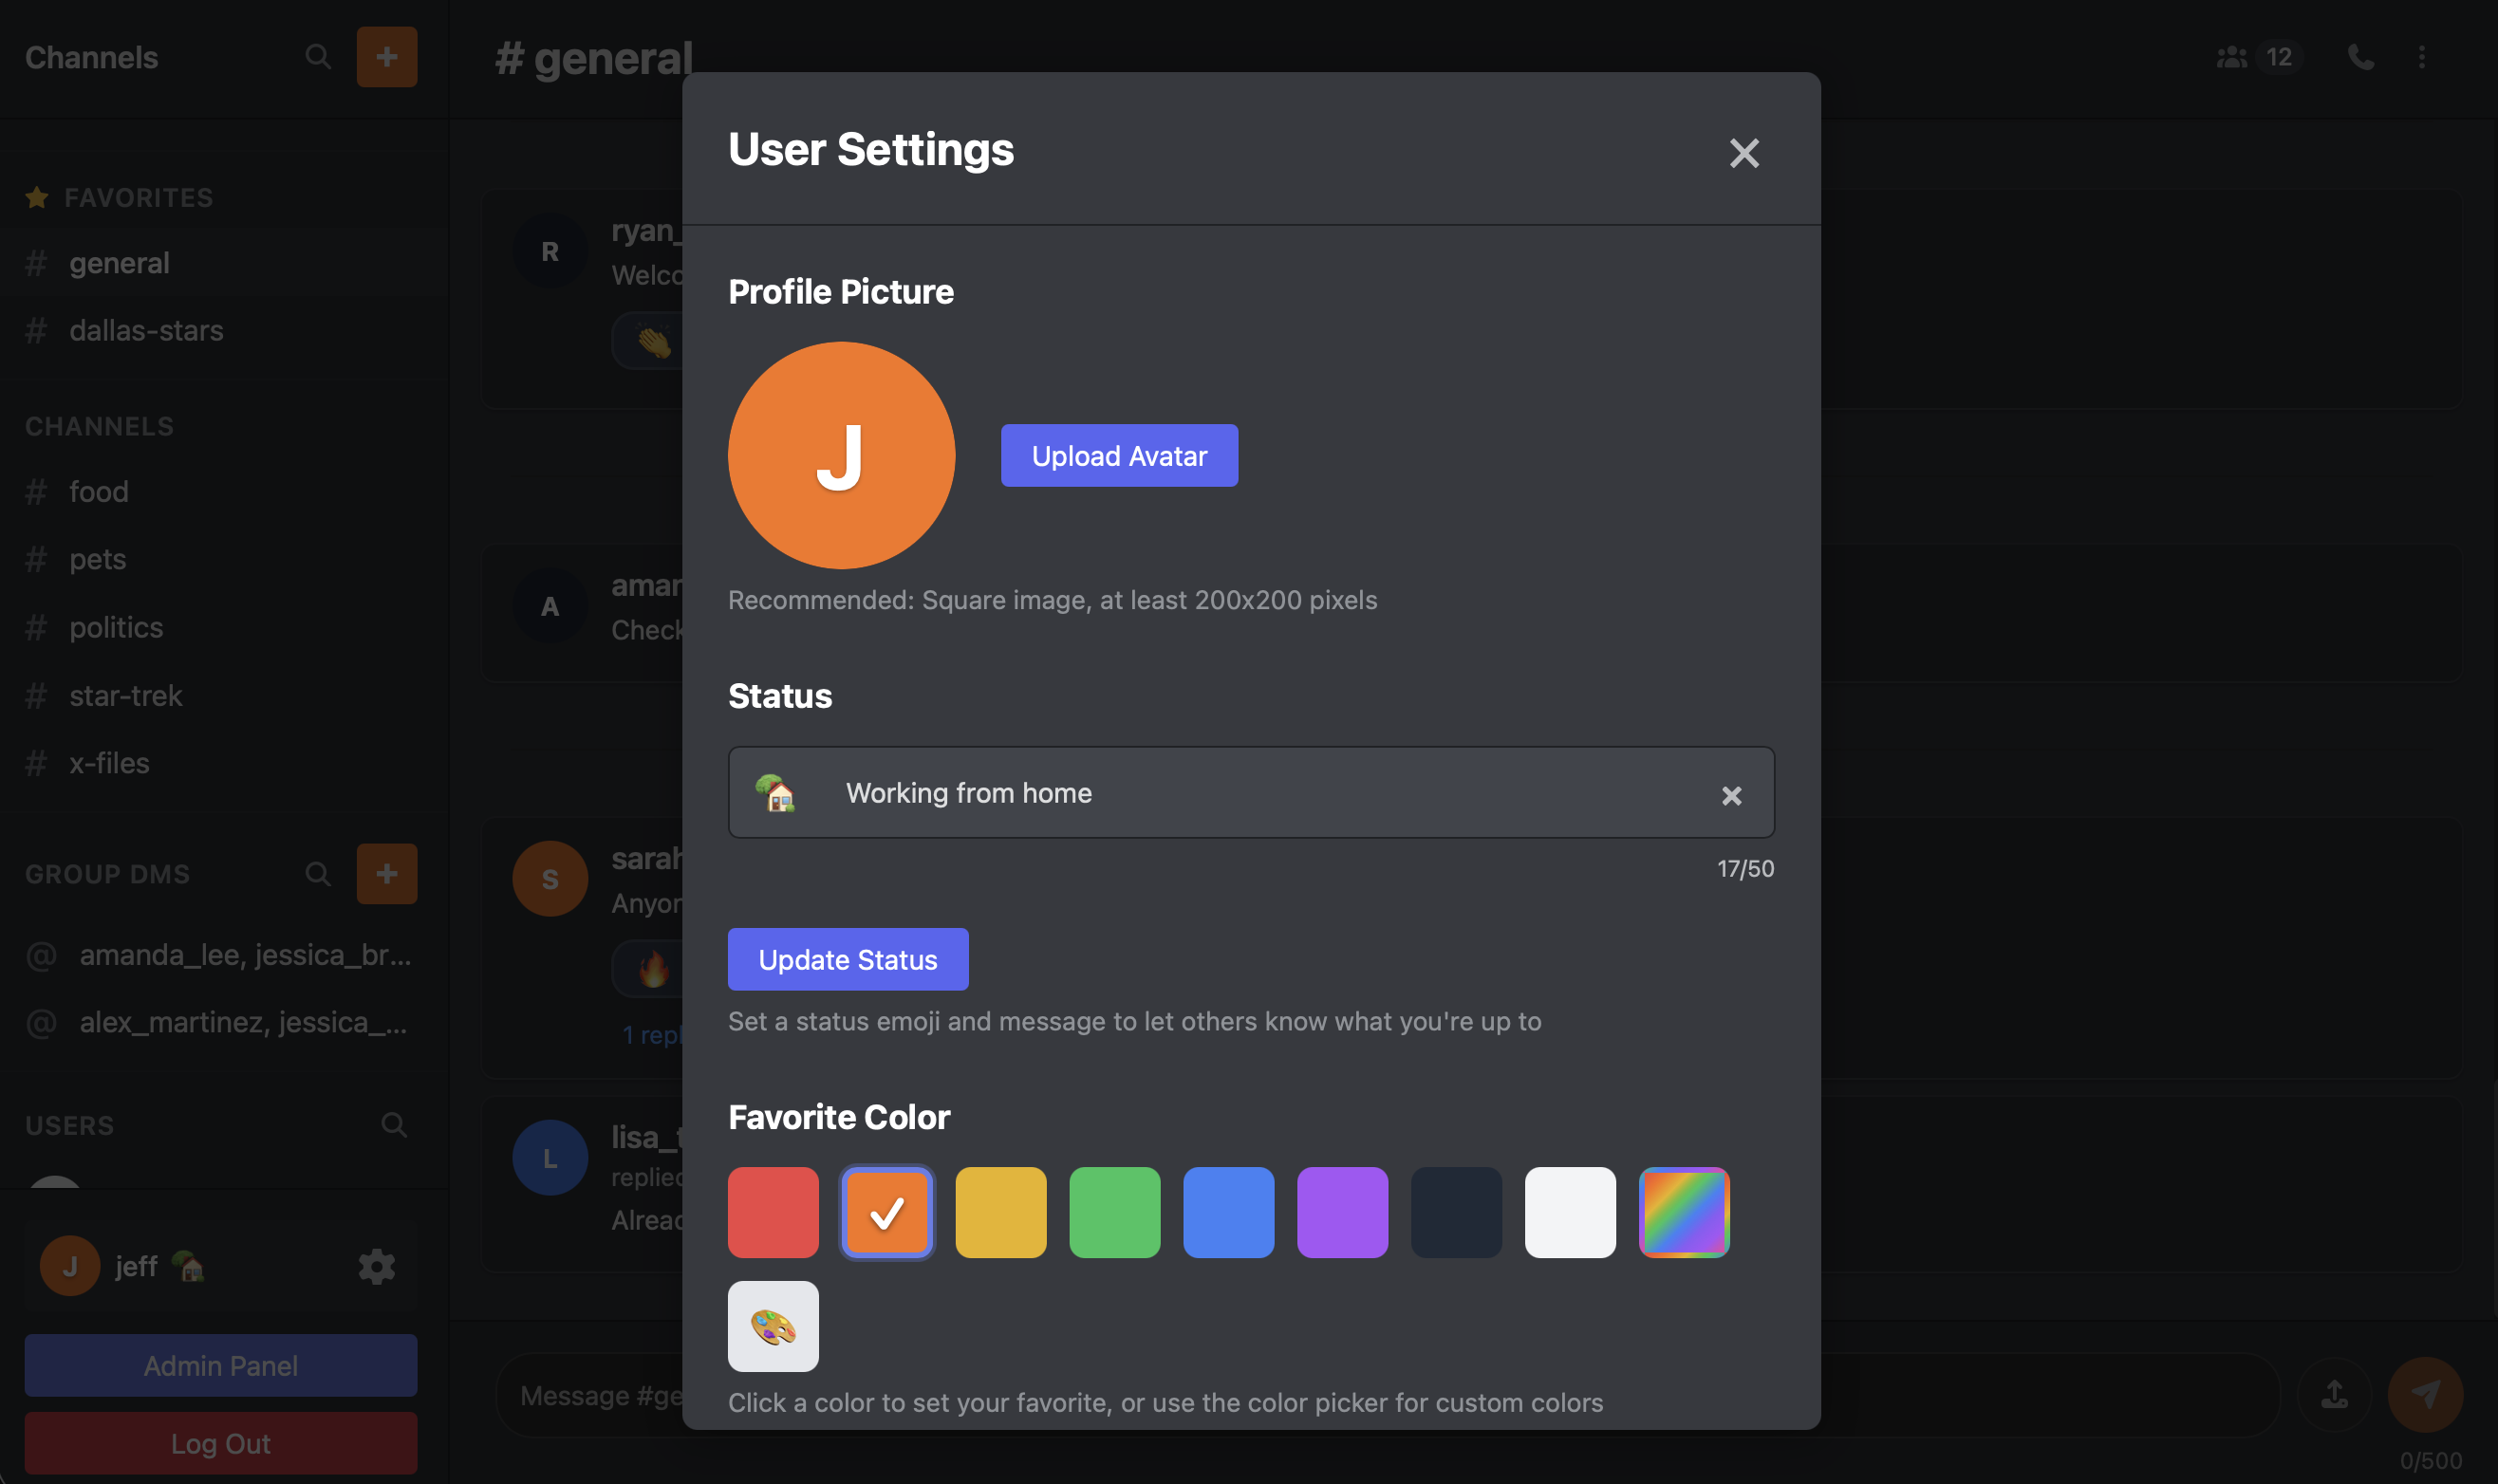Show the member list with 12 members
Screen dimensions: 2498x1484
coord(2259,57)
